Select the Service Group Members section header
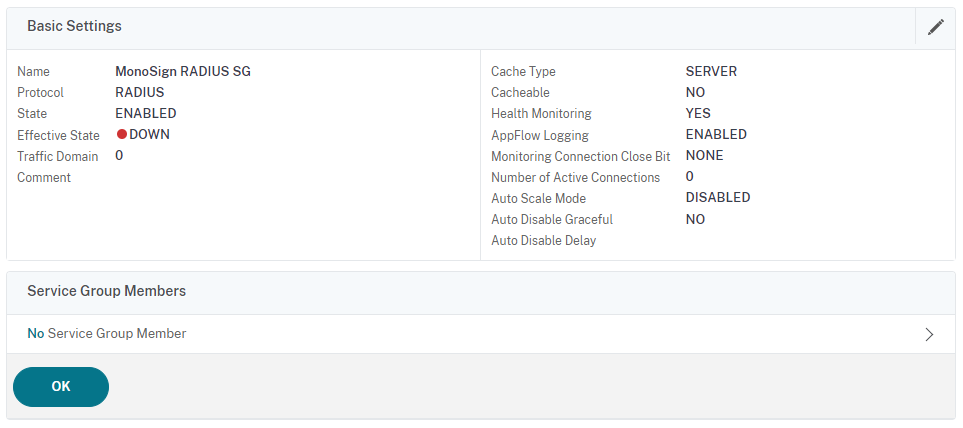 tap(106, 291)
